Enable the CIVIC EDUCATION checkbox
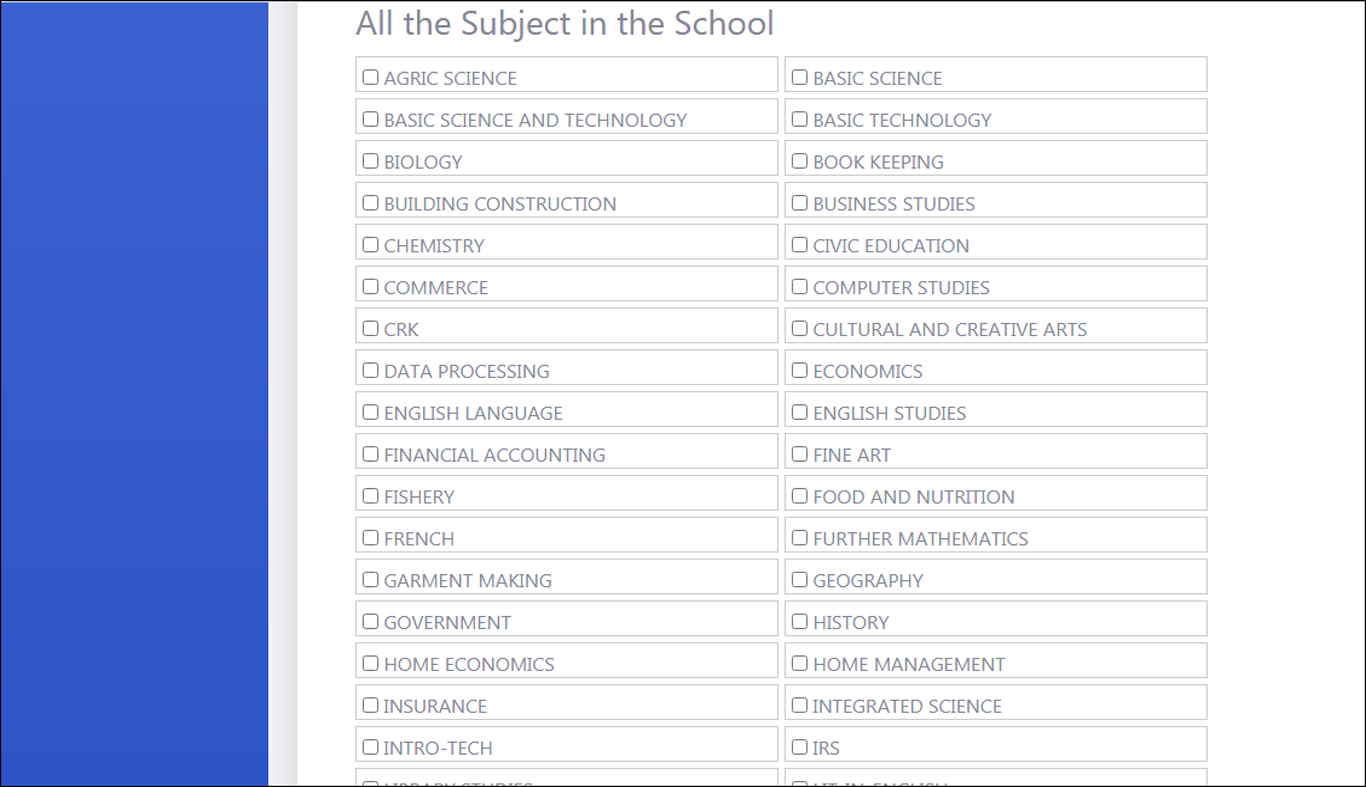This screenshot has width=1366, height=787. click(799, 245)
